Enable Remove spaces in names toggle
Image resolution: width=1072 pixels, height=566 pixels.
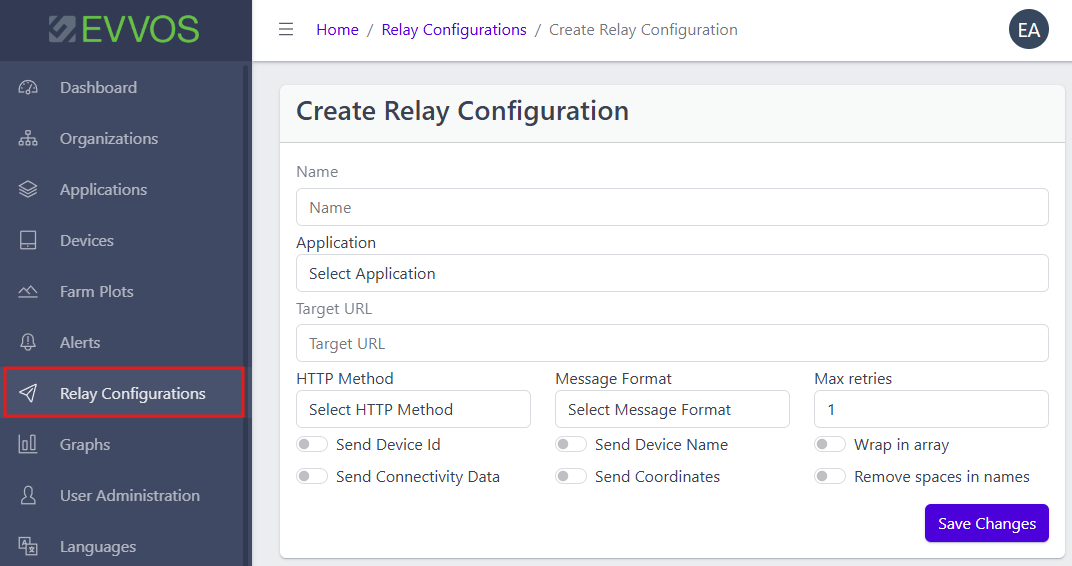click(x=830, y=477)
